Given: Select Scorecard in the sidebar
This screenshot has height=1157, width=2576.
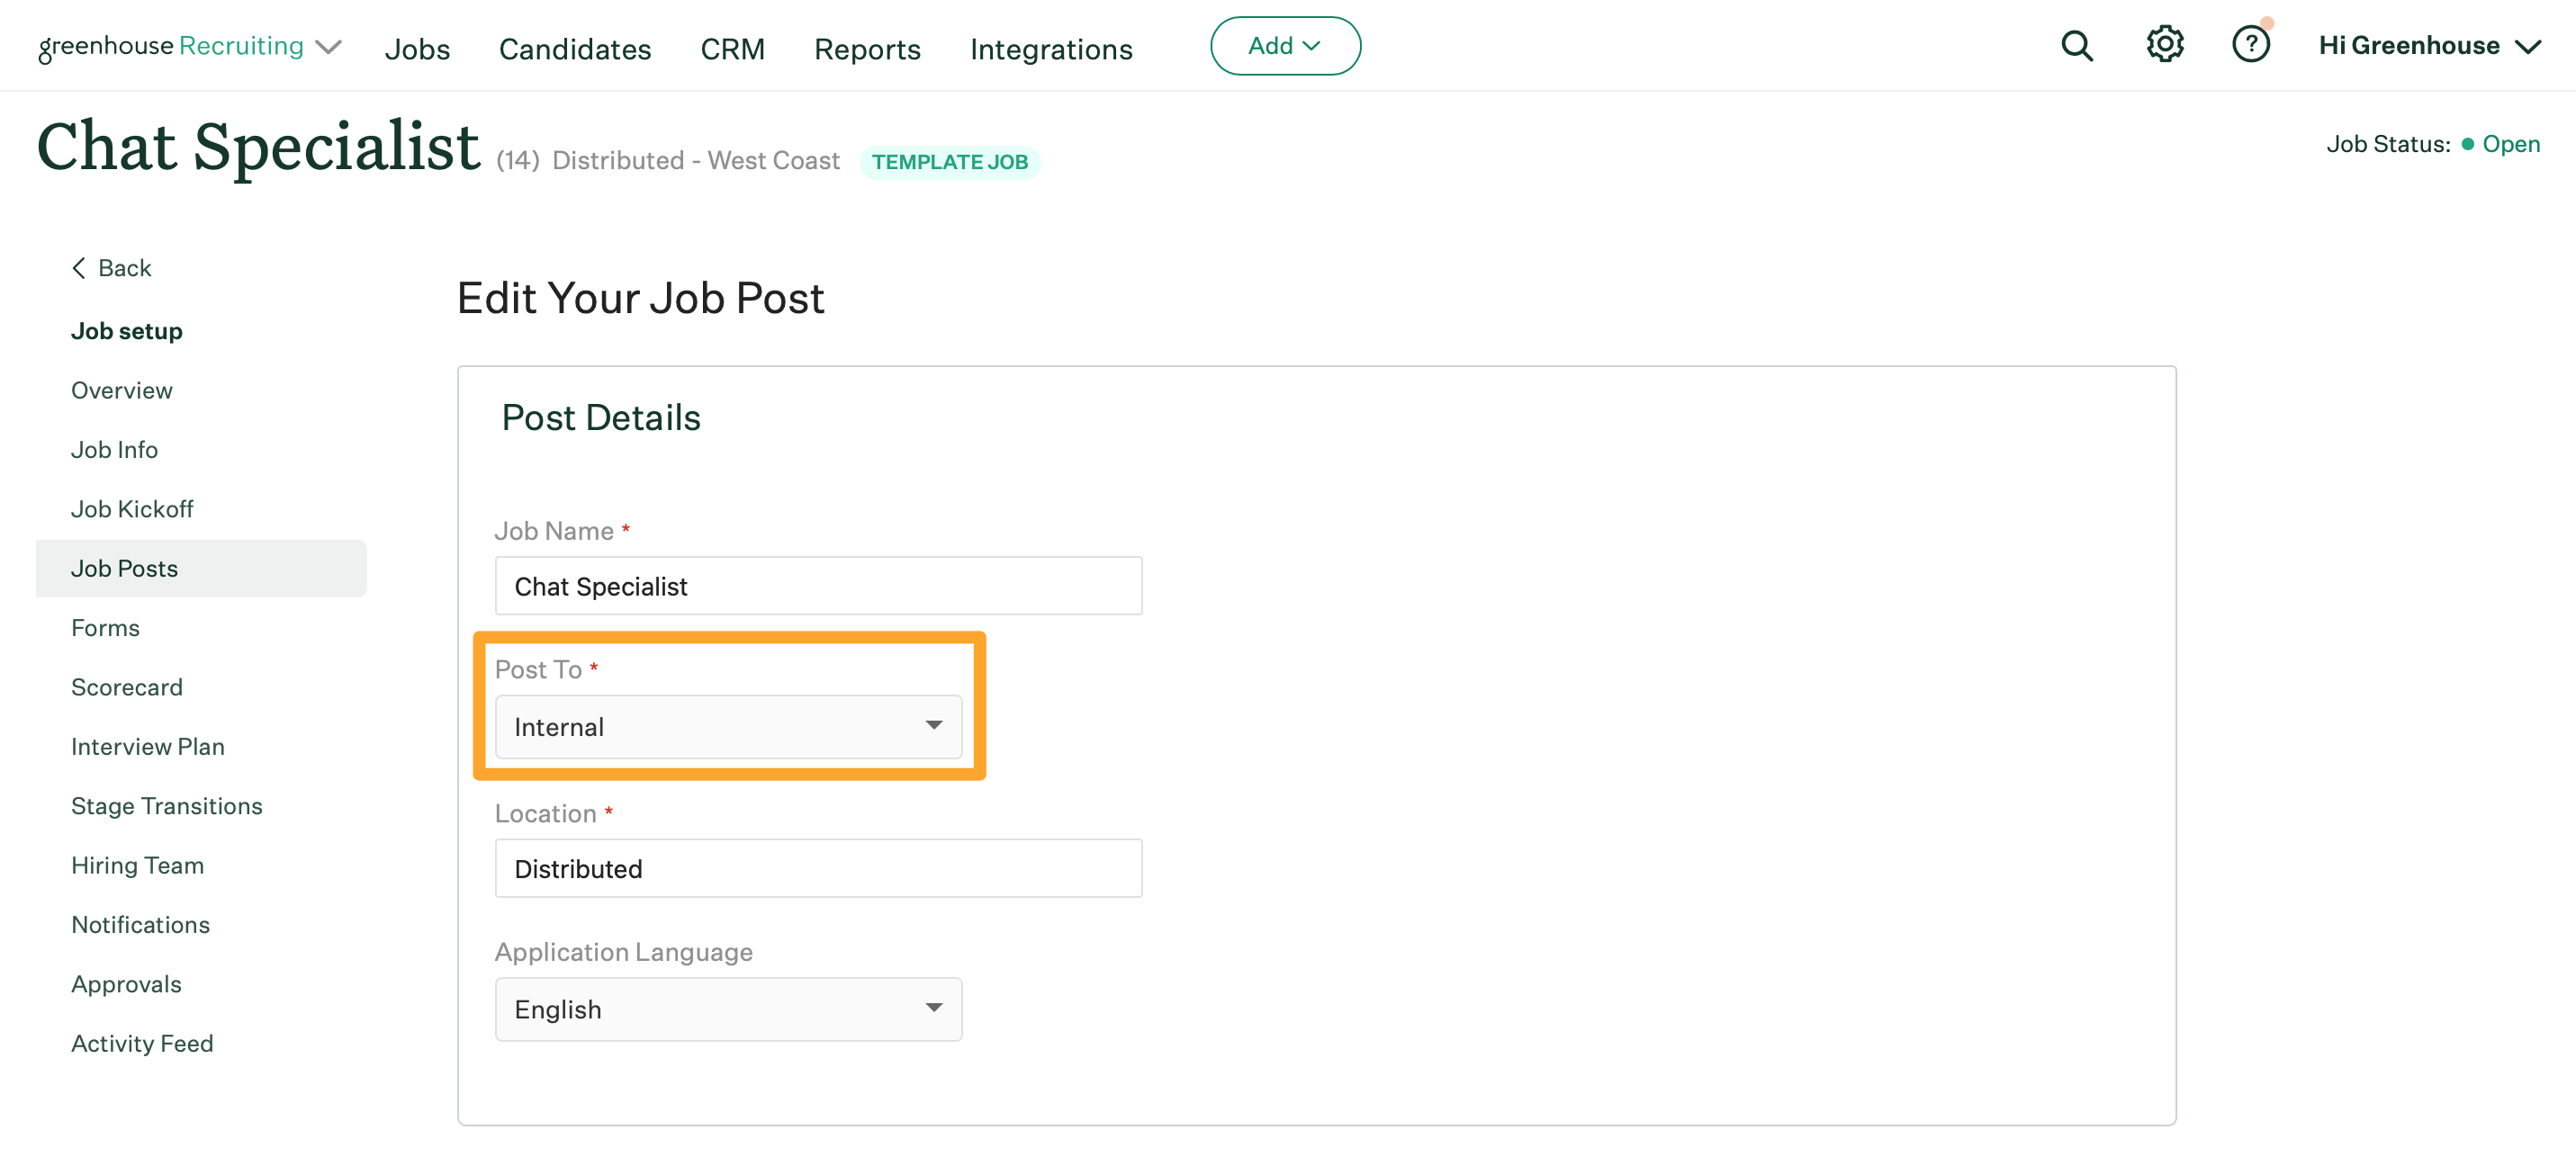Looking at the screenshot, I should click(127, 687).
